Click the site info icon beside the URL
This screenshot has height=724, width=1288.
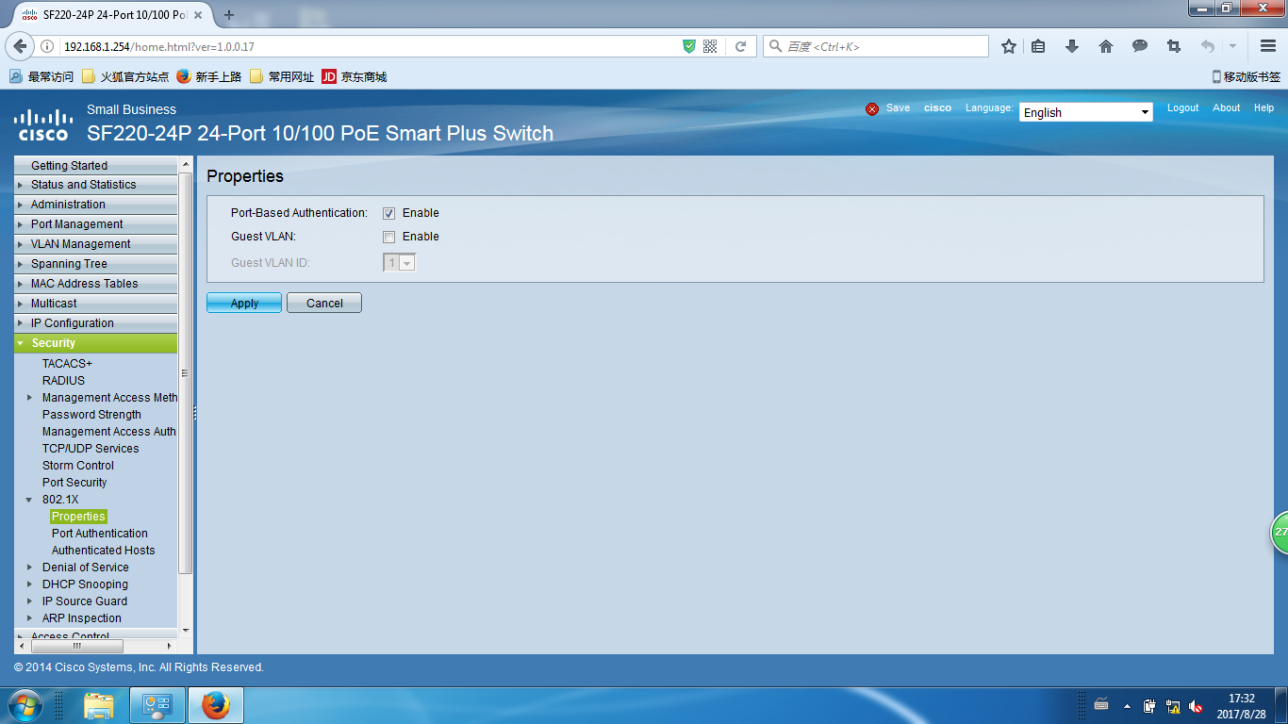click(x=47, y=46)
